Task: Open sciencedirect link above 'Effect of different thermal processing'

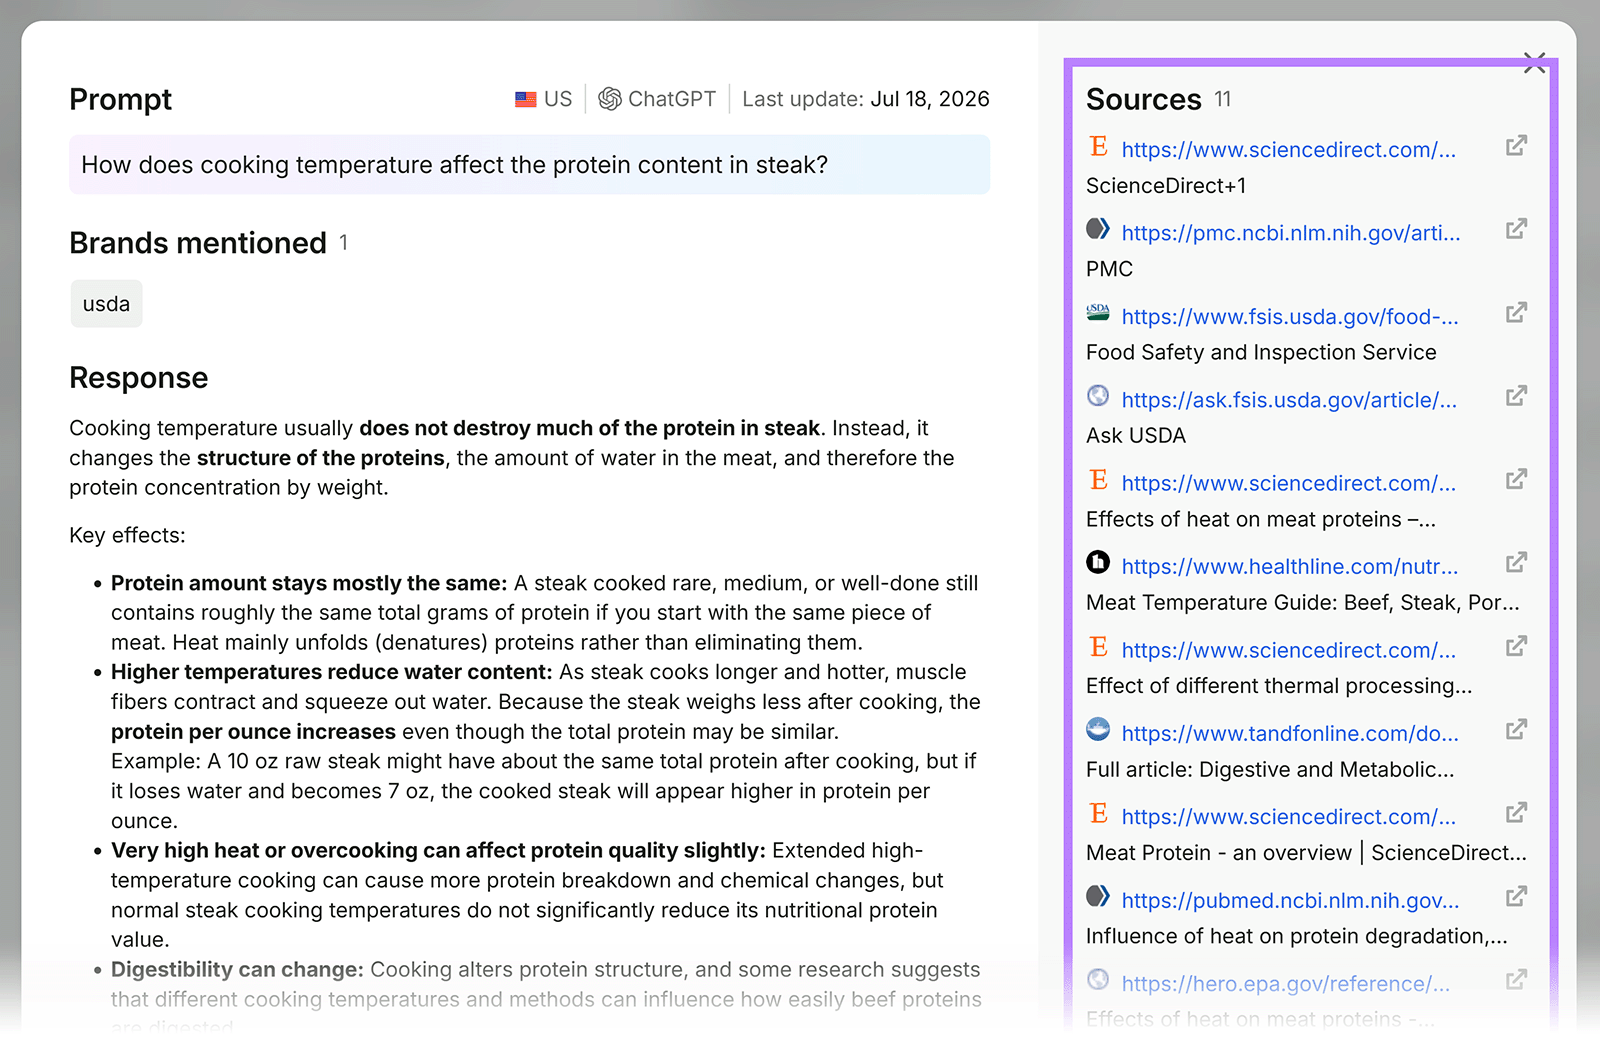Action: [x=1288, y=650]
